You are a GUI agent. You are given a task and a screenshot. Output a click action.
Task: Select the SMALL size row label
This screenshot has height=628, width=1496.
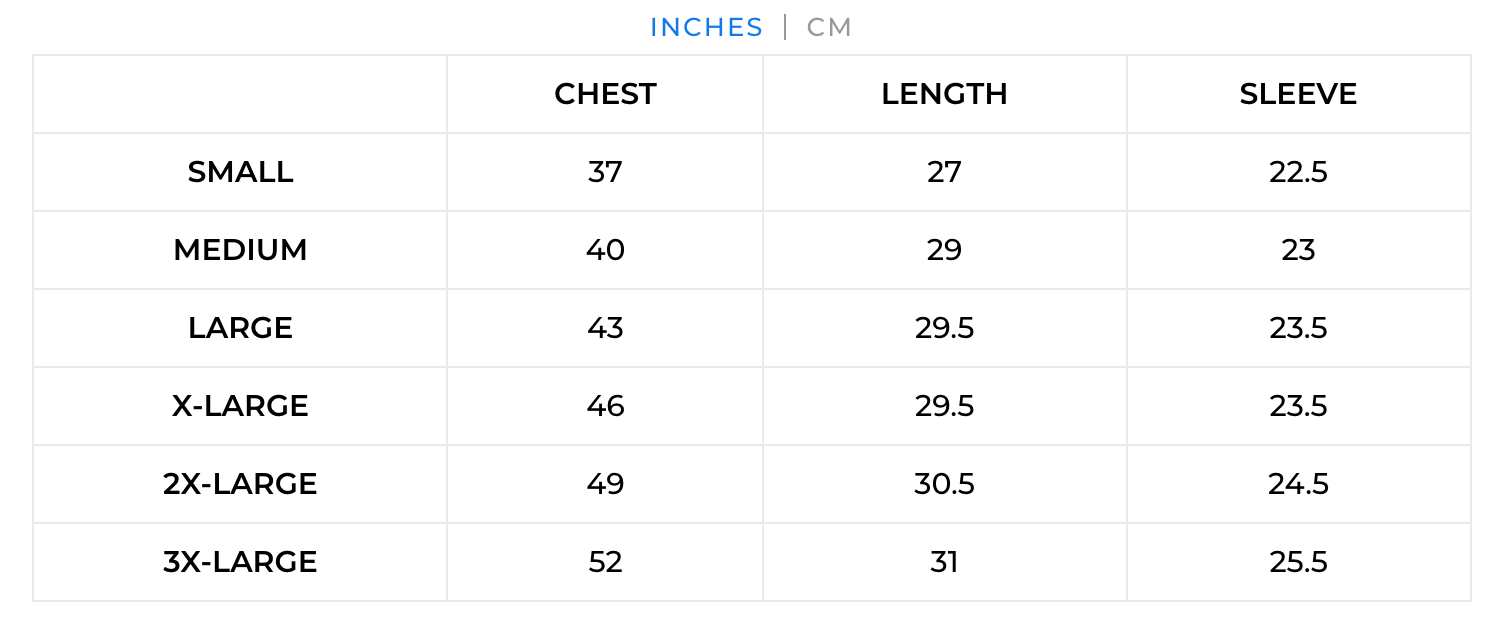pos(240,172)
